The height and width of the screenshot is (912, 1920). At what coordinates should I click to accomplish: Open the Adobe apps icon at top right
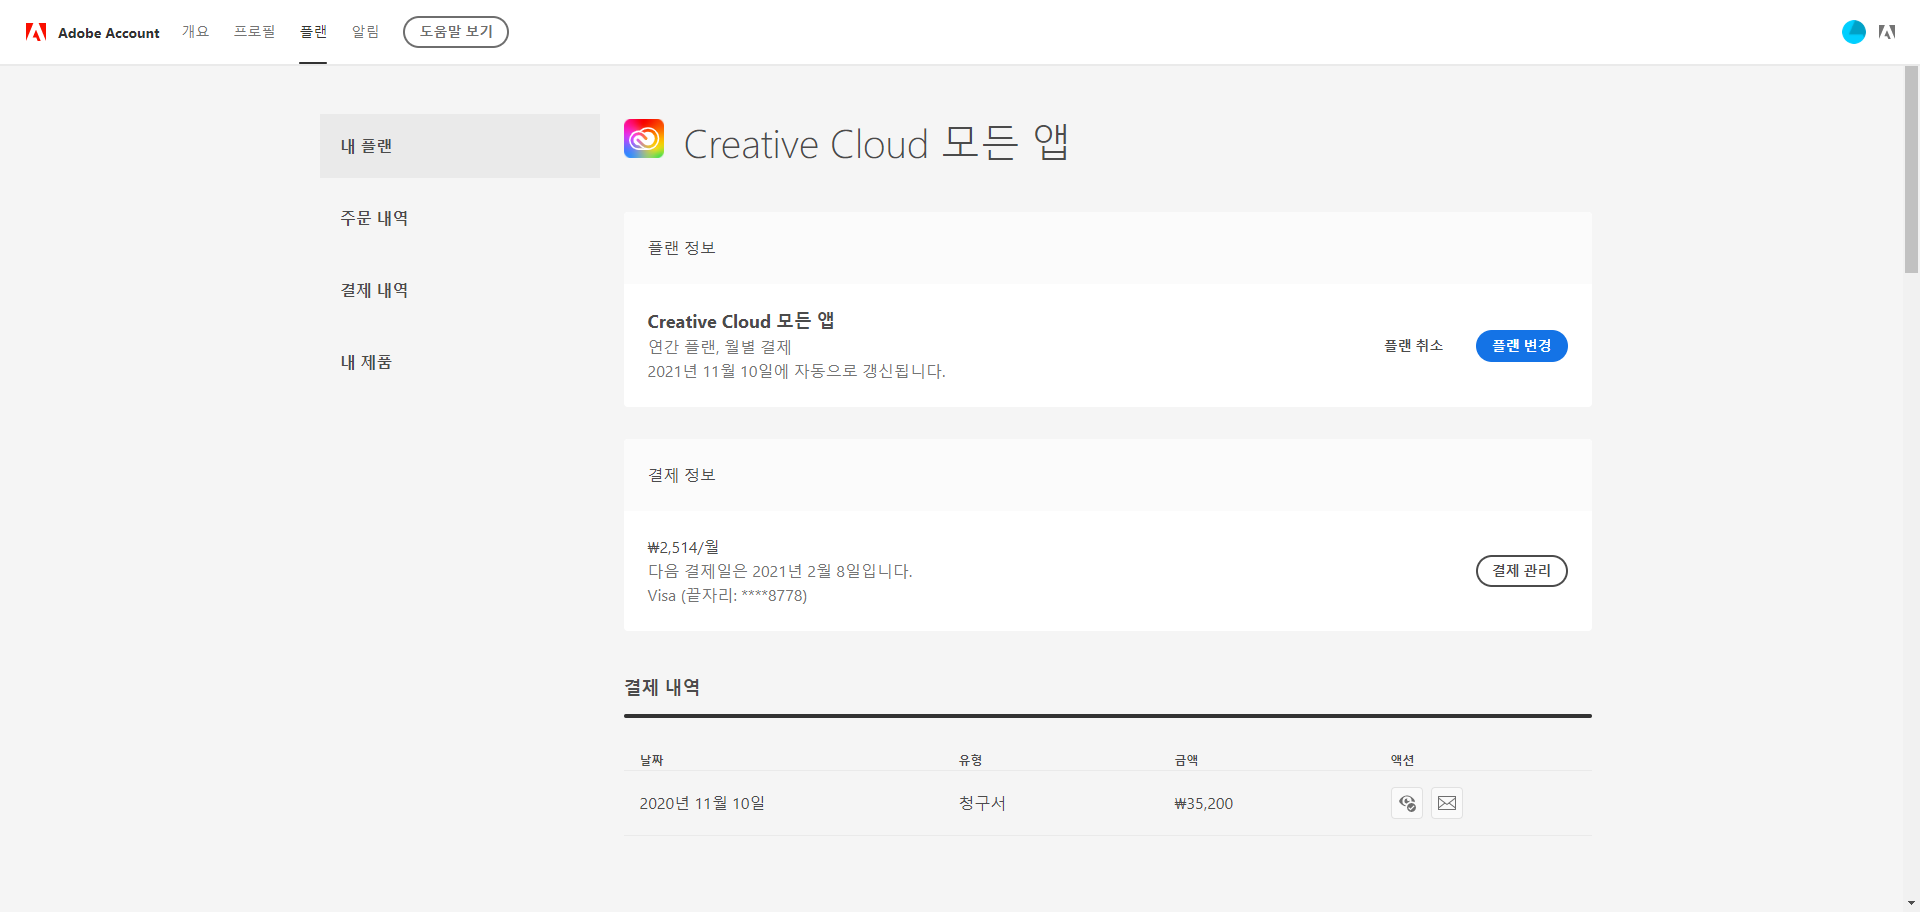click(1887, 32)
